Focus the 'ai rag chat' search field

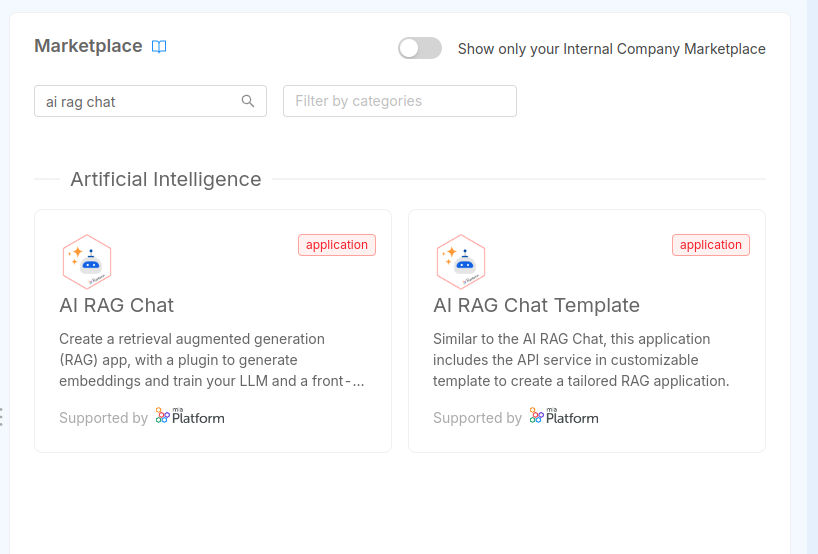(x=150, y=101)
